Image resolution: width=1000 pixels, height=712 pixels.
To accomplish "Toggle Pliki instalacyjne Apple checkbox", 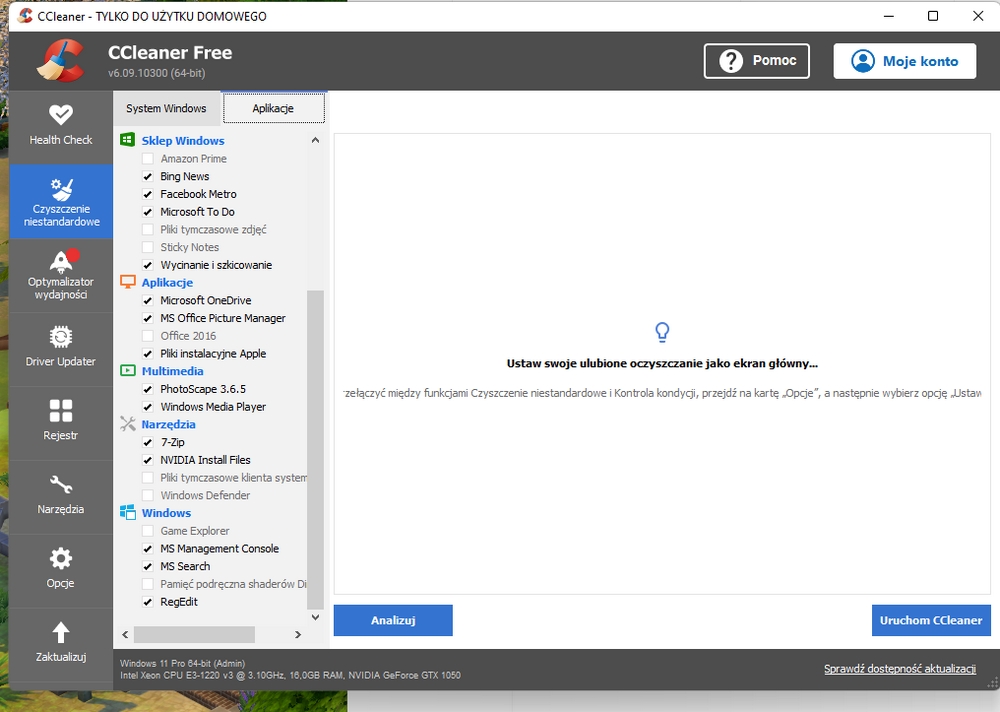I will coord(148,353).
